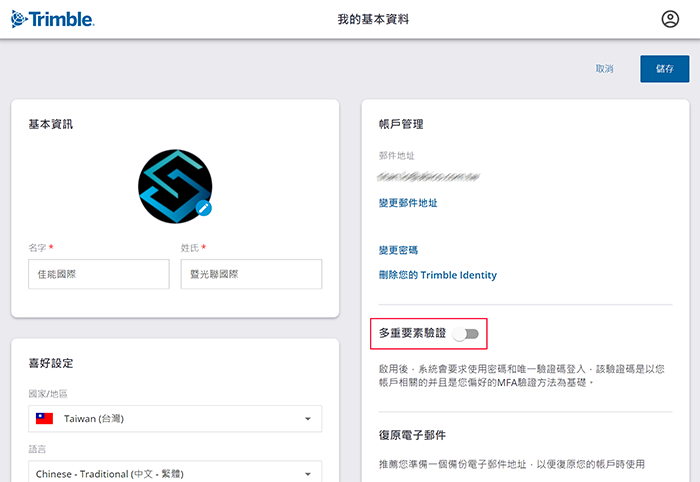Click the pencil edit icon on avatar
Viewport: 700px width, 482px height.
204,207
